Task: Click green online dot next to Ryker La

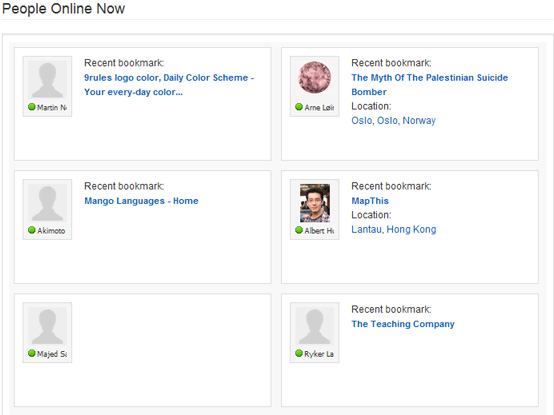Action: click(299, 353)
